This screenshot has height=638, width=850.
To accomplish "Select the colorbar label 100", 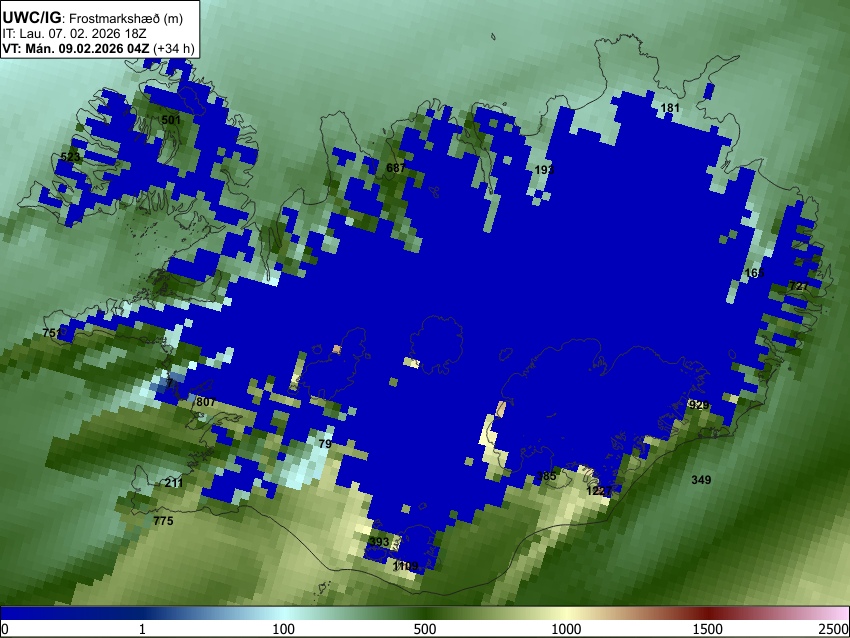I will pyautogui.click(x=283, y=629).
